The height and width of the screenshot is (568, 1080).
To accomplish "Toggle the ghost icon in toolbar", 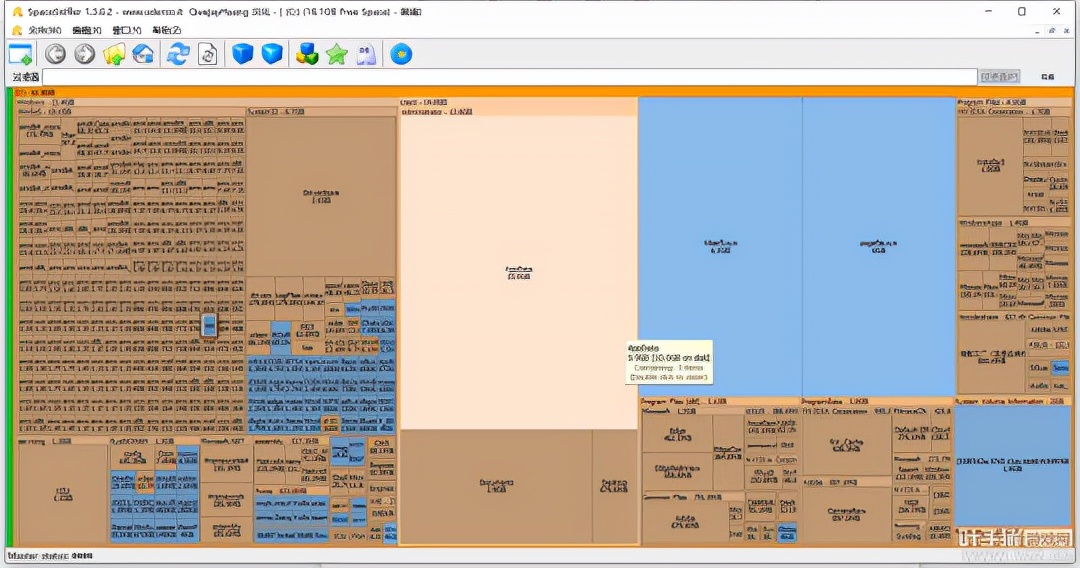I will pos(365,54).
